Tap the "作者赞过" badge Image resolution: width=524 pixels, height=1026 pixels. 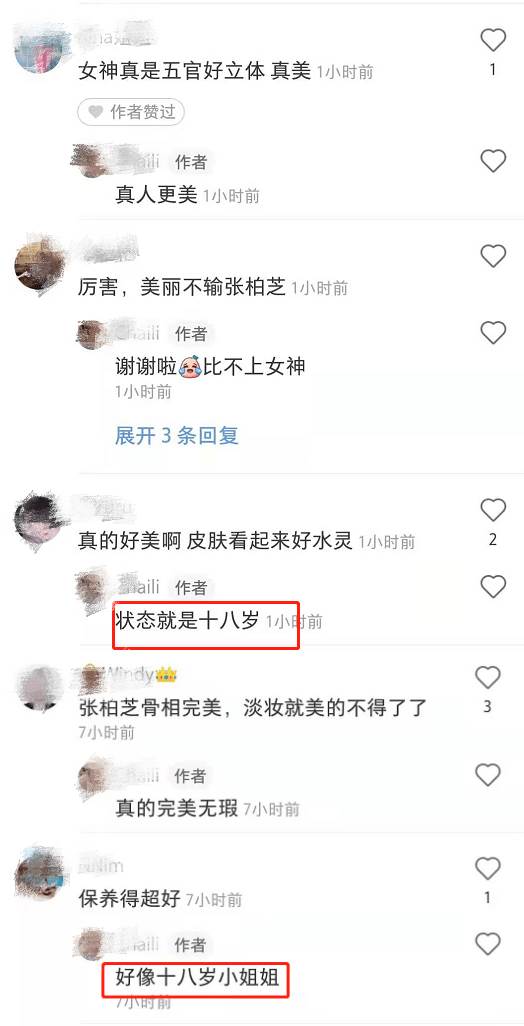[x=131, y=112]
